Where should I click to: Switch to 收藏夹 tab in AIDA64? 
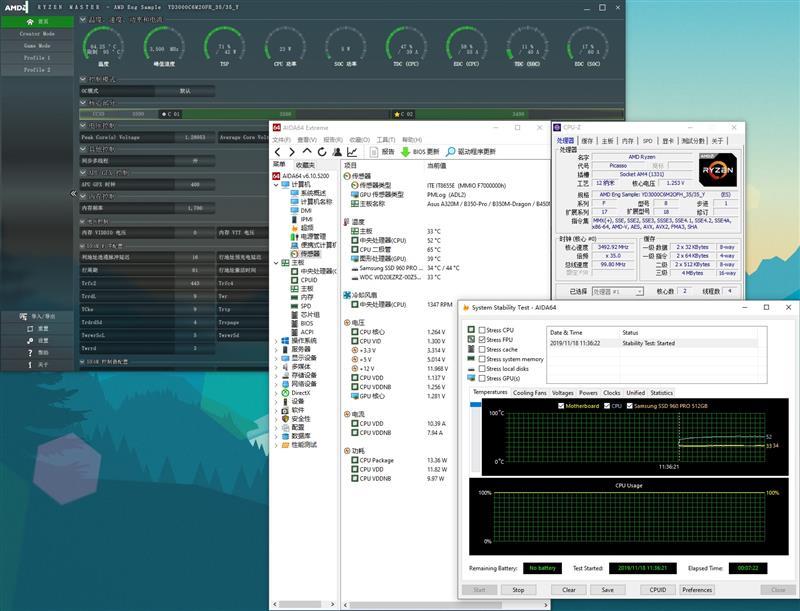305,165
